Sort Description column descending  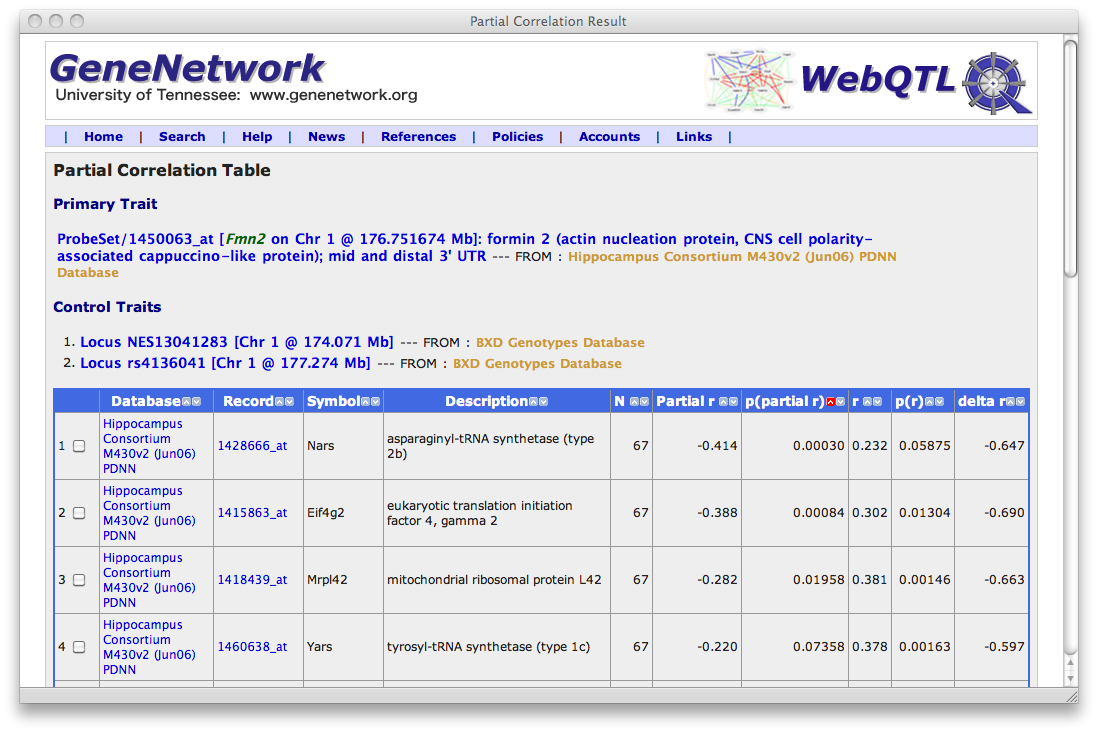click(543, 402)
